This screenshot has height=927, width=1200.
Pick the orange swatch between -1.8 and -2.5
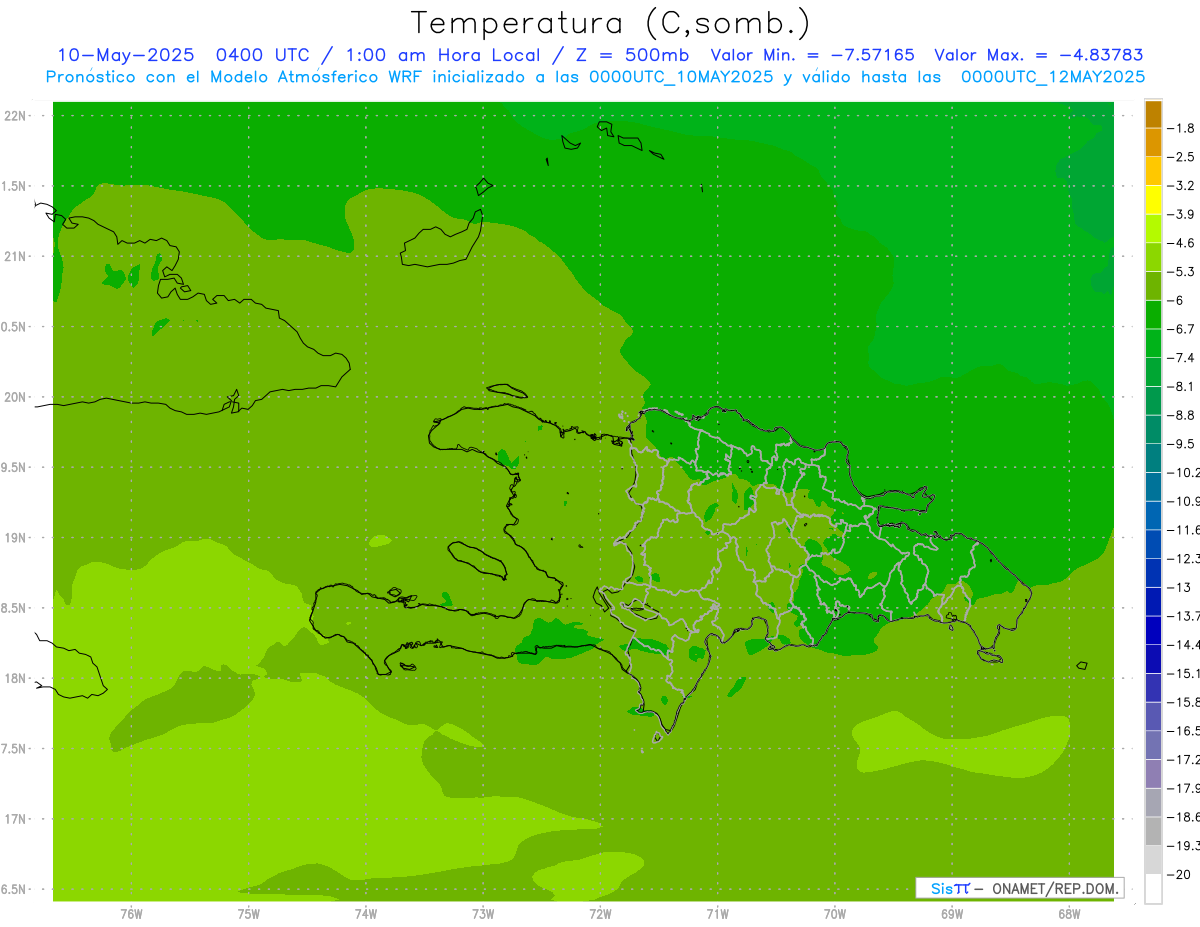1153,143
